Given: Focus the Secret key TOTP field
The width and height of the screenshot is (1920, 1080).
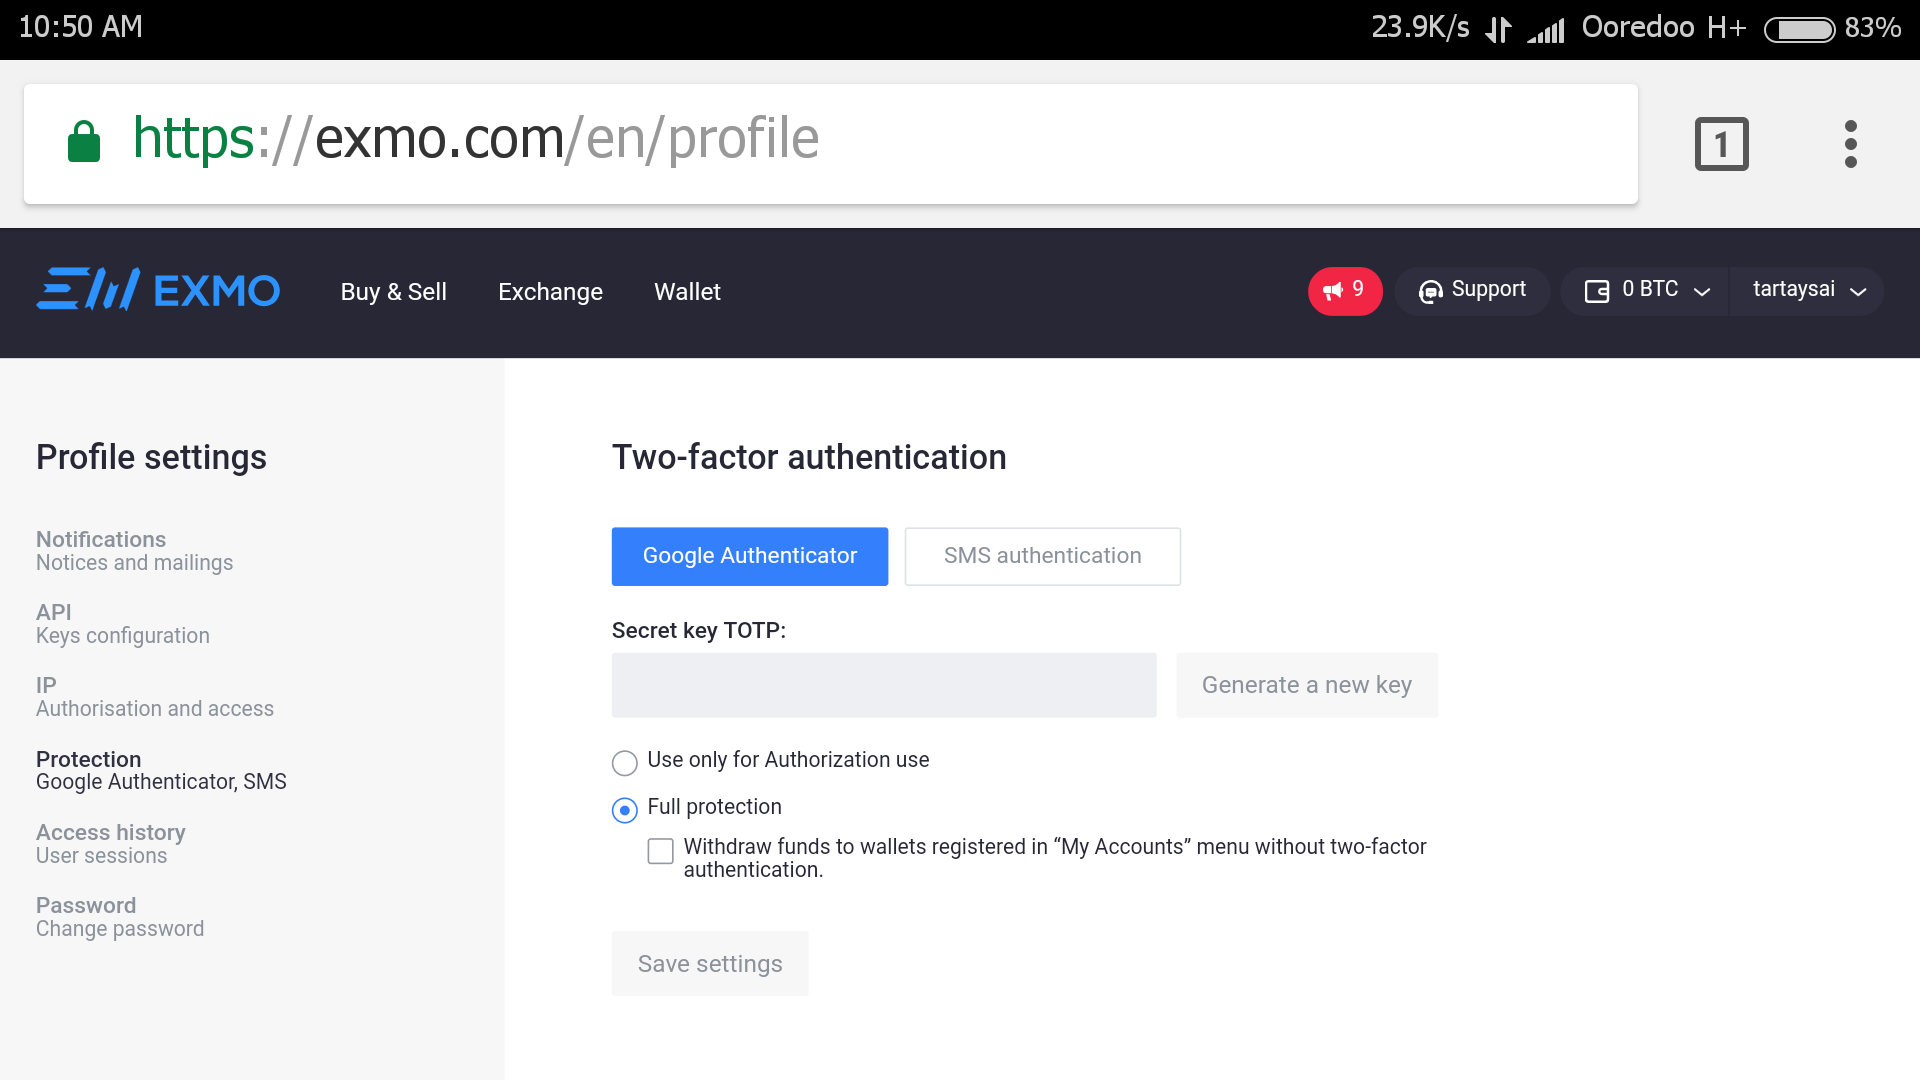Looking at the screenshot, I should (x=884, y=685).
